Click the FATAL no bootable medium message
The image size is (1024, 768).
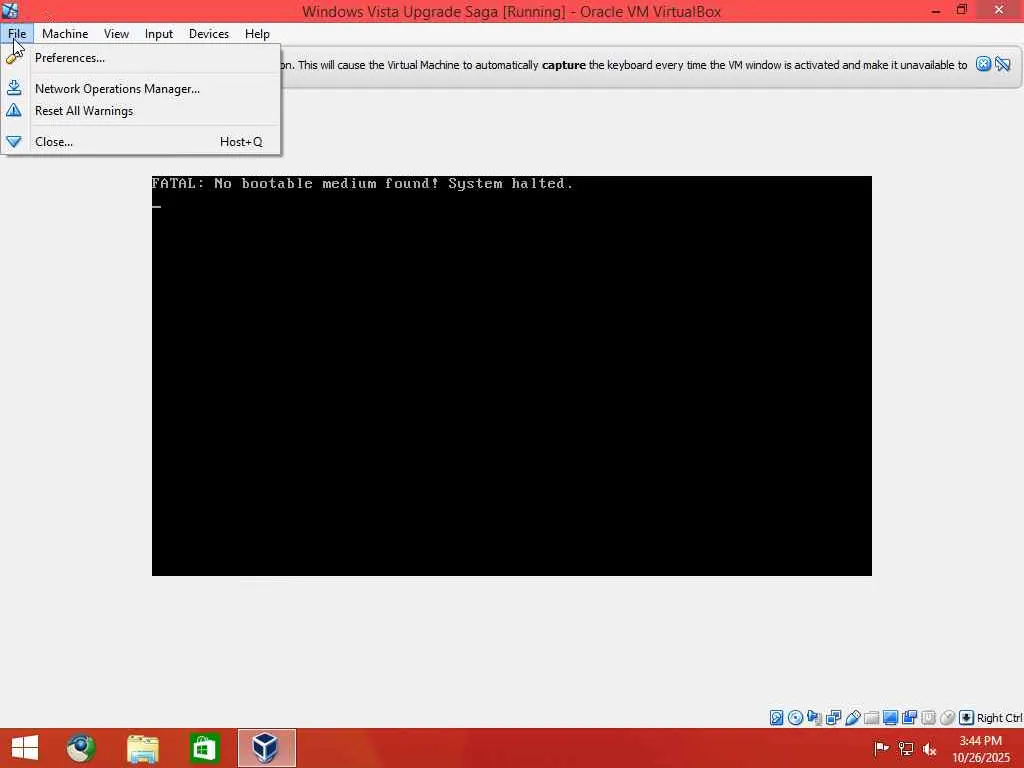click(362, 184)
